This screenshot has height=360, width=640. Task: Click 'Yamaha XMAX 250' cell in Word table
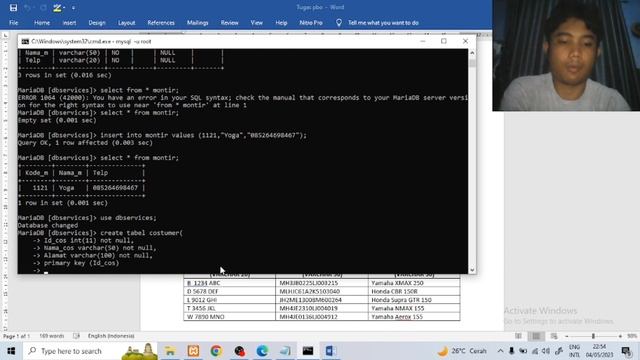coord(414,283)
